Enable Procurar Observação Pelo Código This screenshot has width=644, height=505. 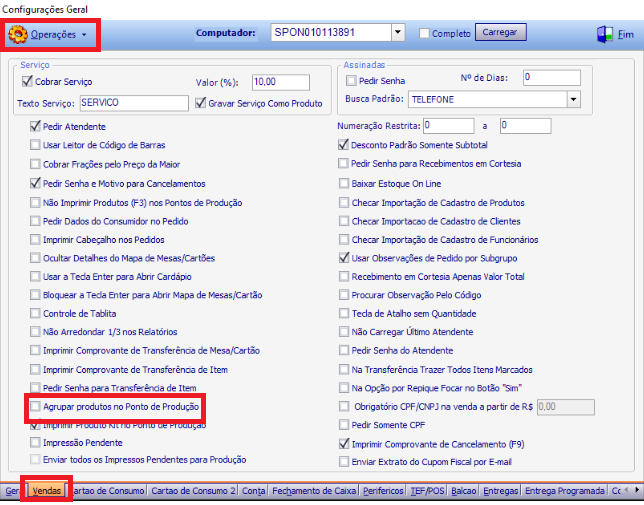344,295
